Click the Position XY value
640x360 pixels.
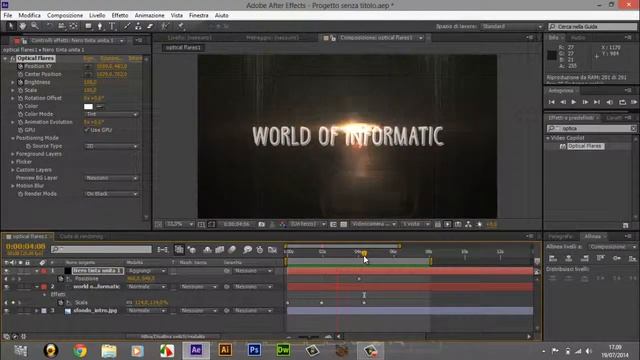pyautogui.click(x=111, y=67)
